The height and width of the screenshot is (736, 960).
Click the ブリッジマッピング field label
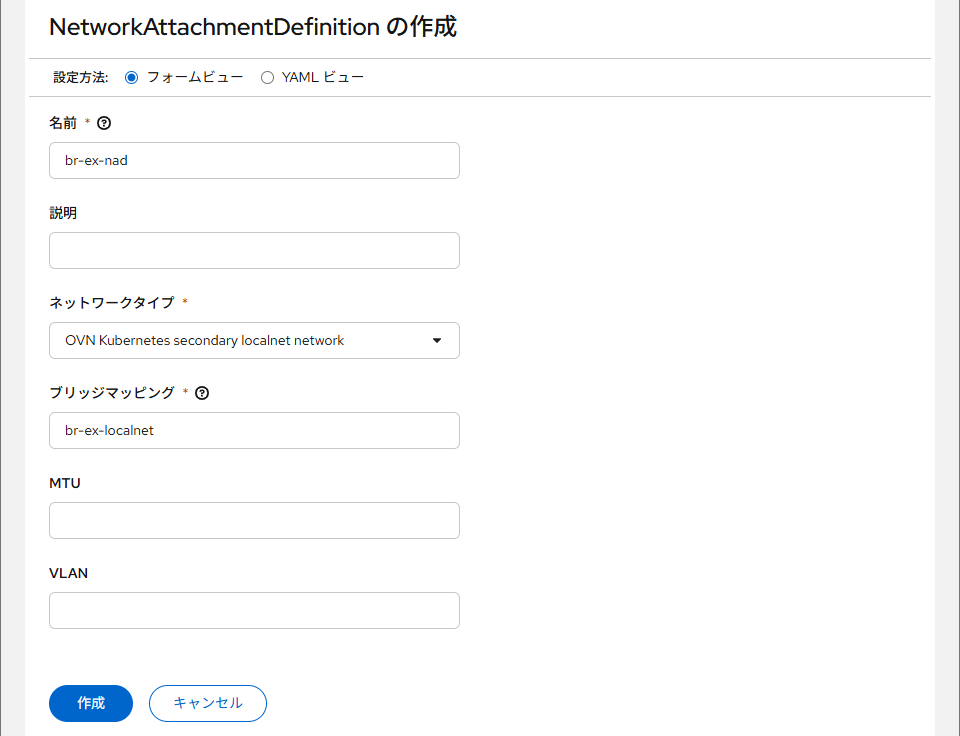coord(111,392)
